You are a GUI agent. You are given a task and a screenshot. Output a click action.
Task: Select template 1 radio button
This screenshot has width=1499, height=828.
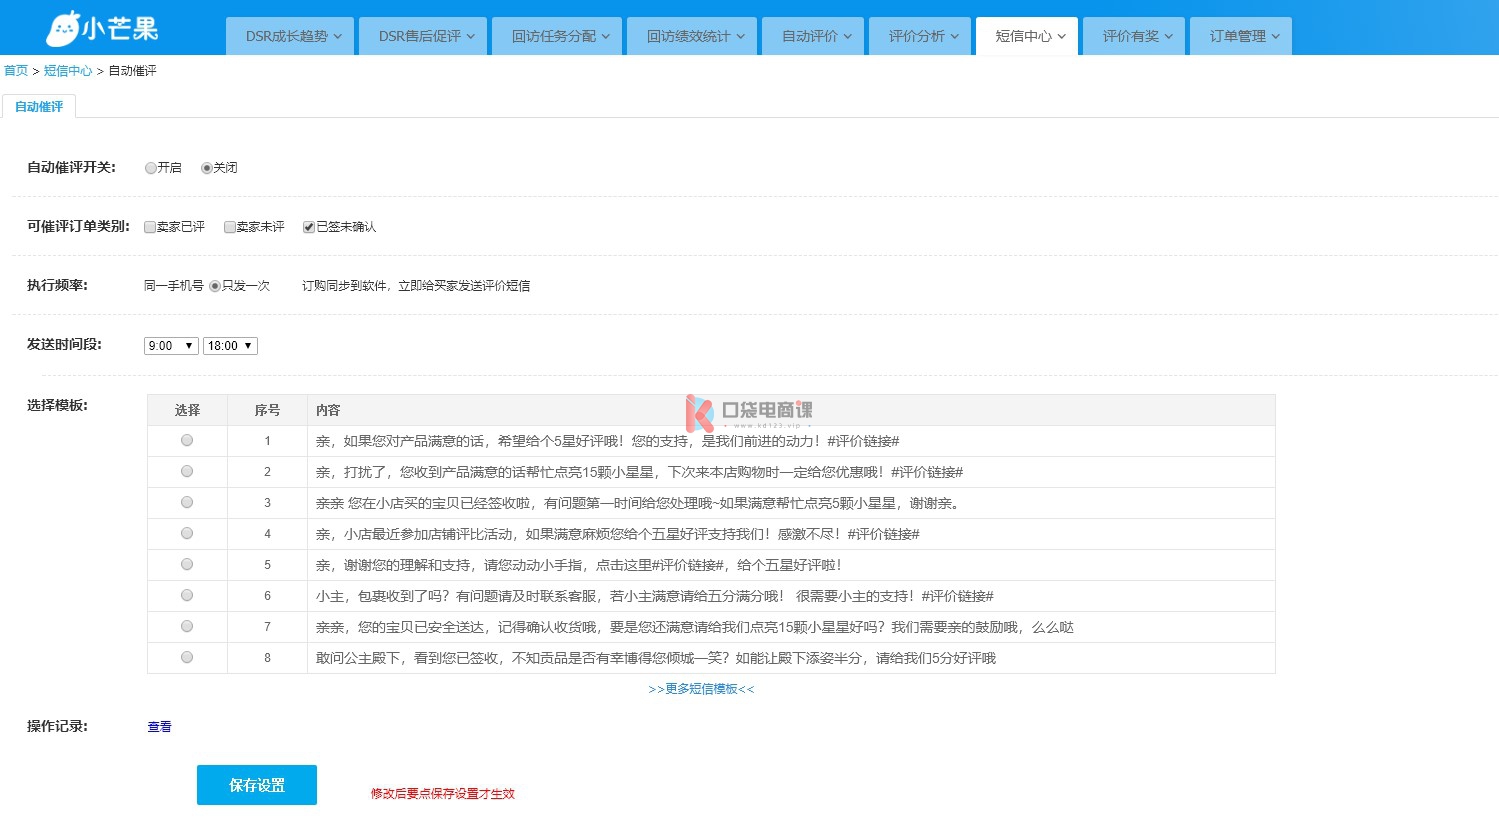[x=187, y=441]
